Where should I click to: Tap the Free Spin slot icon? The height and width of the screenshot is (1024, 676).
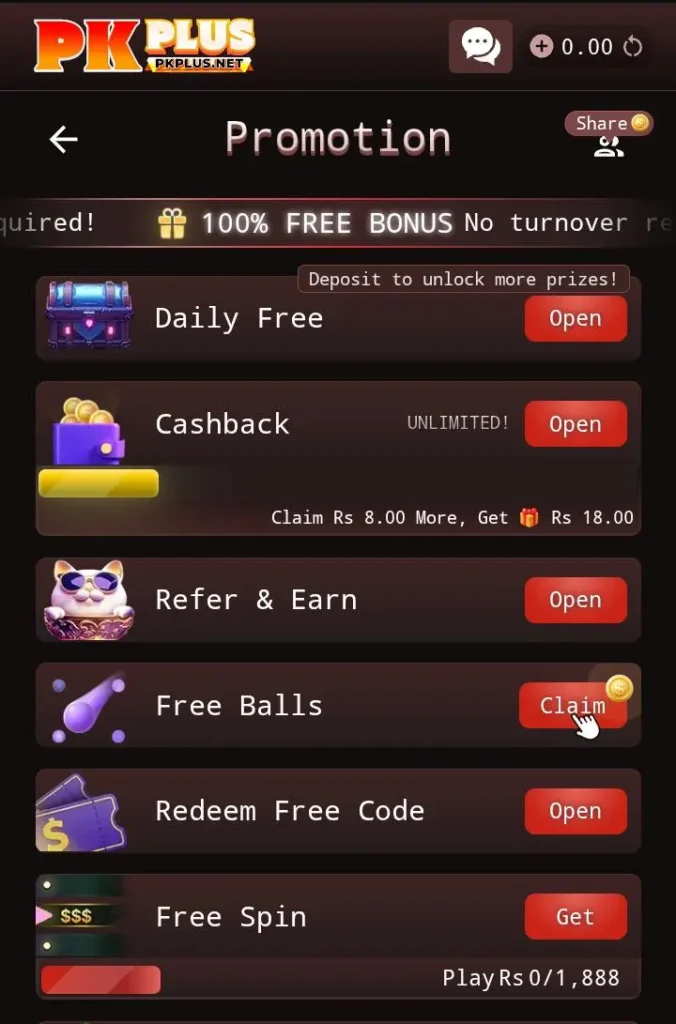pos(78,916)
